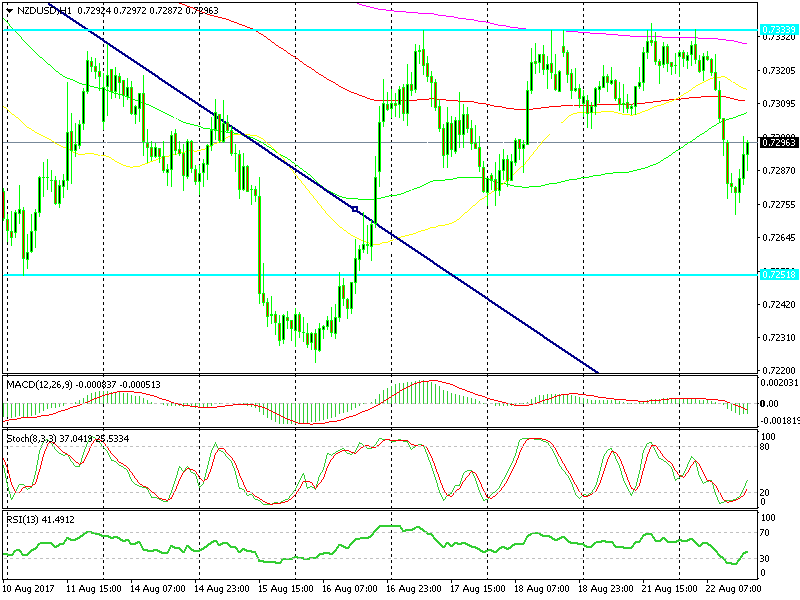The image size is (800, 600).
Task: Click the 18 Aug 07:00 time label
Action: 542,589
